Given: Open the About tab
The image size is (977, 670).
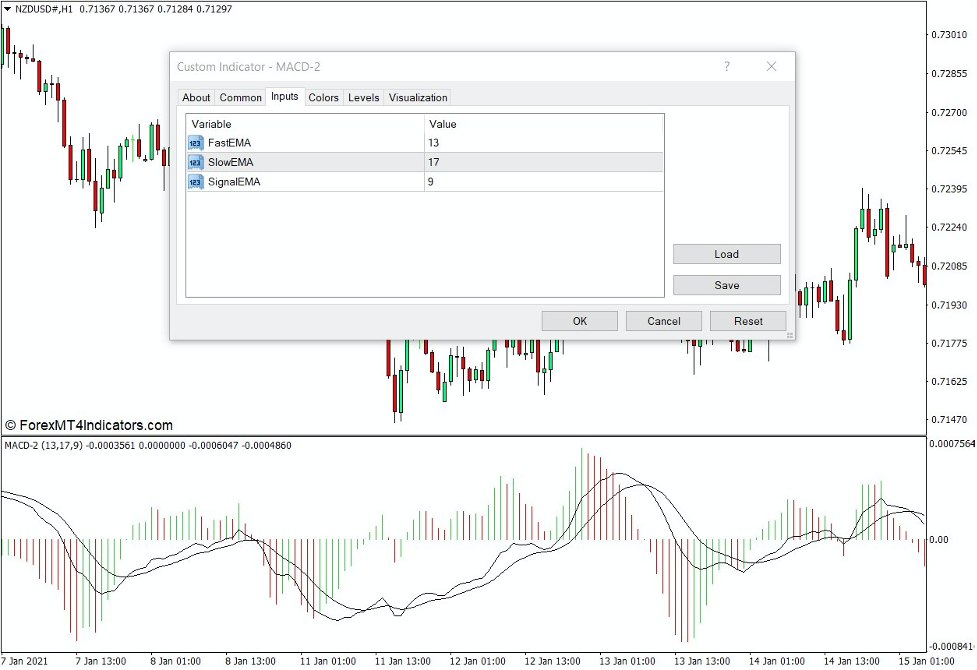Looking at the screenshot, I should [196, 97].
